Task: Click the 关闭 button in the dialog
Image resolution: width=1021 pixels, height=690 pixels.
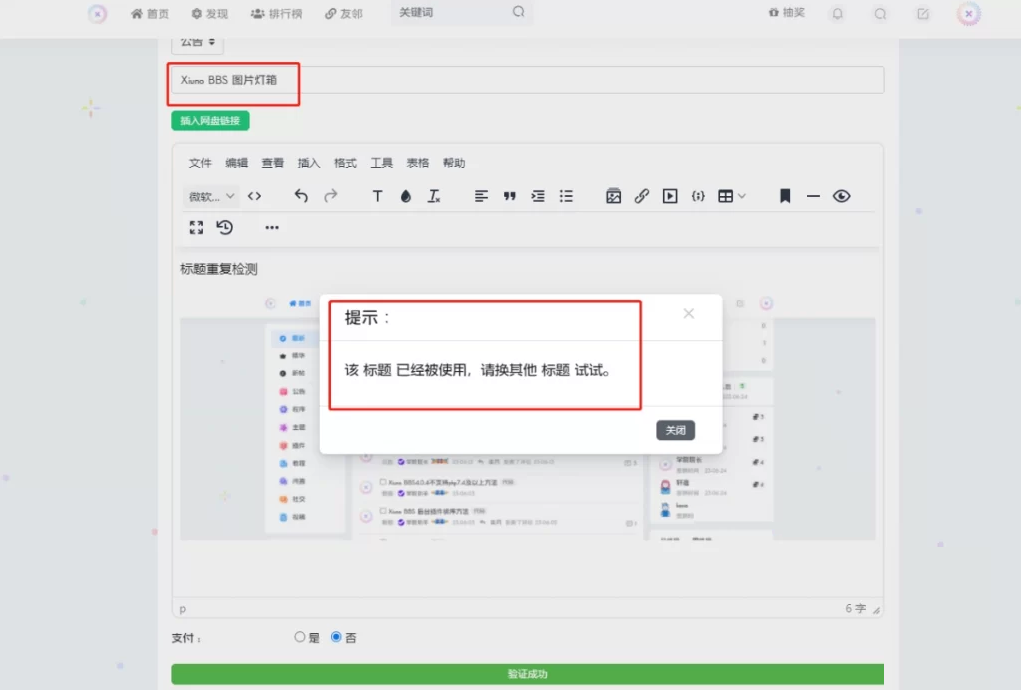Action: click(675, 430)
